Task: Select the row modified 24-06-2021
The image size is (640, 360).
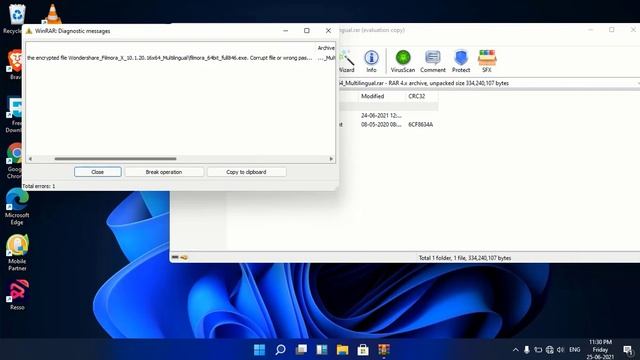Action: point(389,116)
